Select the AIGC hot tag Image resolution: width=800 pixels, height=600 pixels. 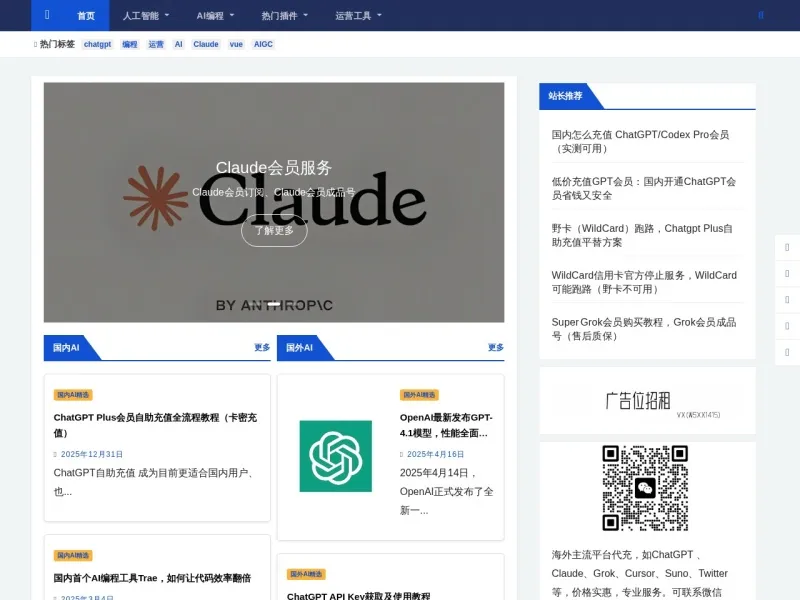tap(263, 44)
